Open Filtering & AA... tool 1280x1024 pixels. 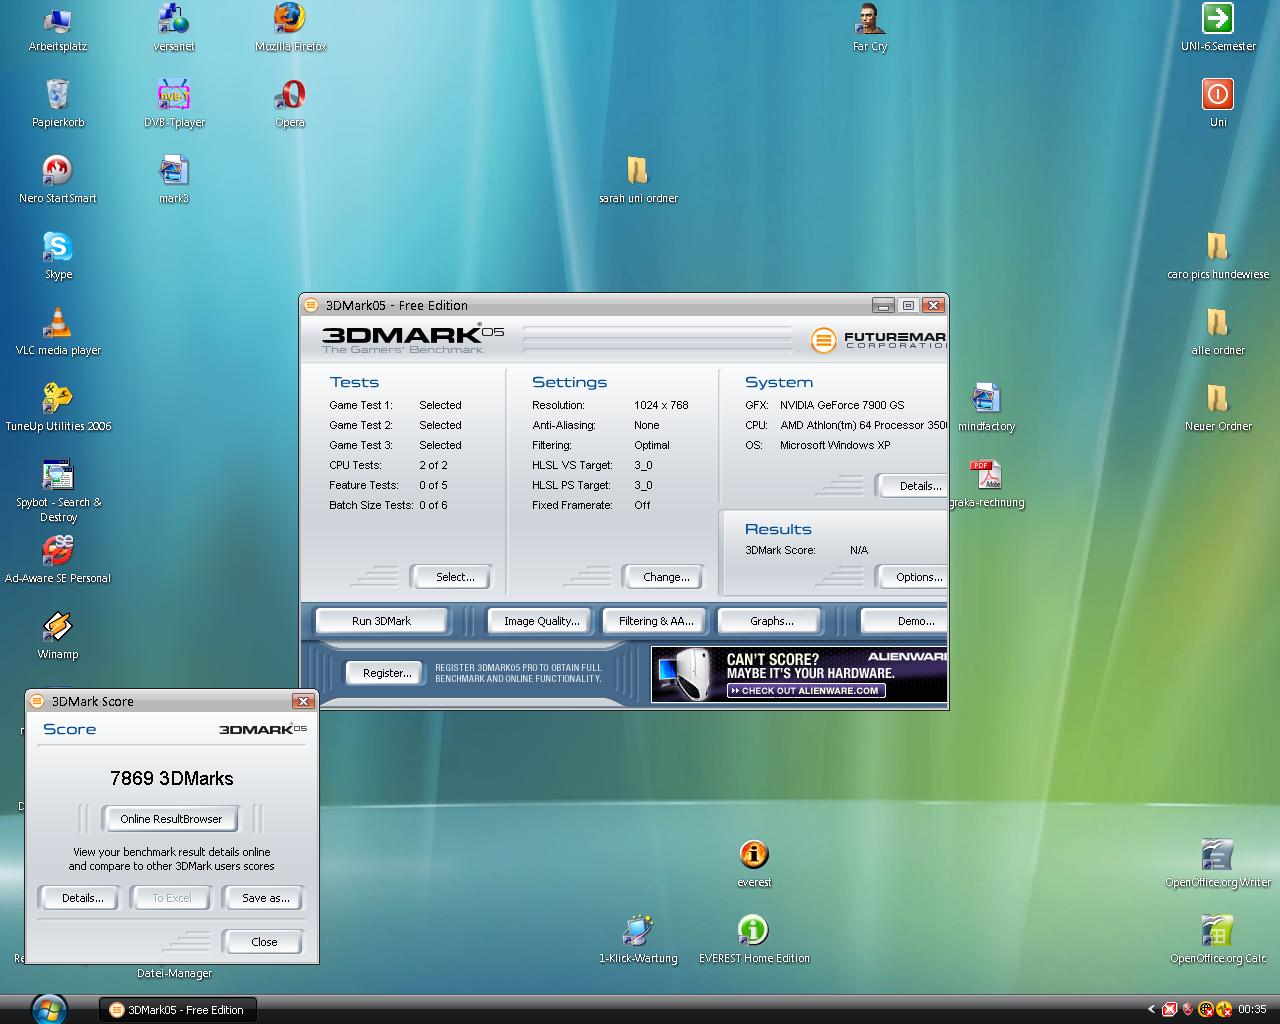point(655,621)
